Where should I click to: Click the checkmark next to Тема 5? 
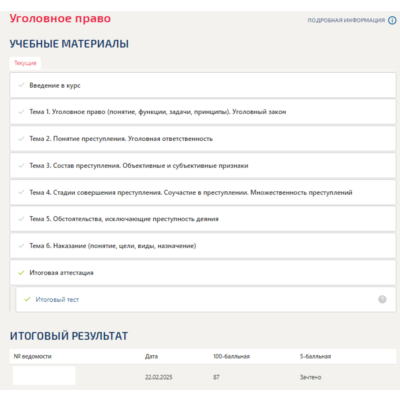21,219
